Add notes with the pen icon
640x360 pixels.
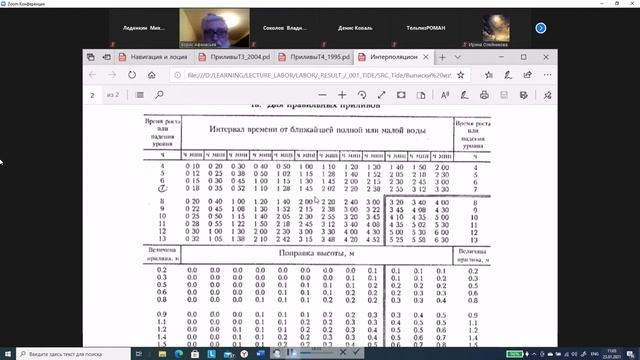point(508,75)
